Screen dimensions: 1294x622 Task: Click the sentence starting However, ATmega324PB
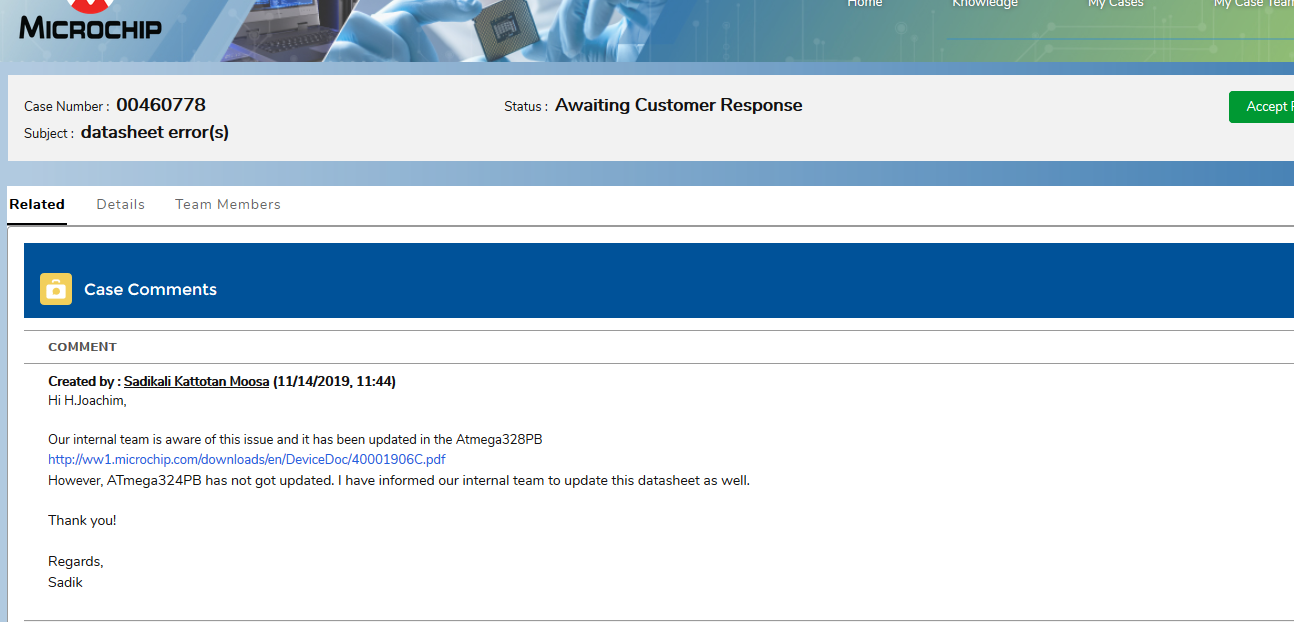point(399,480)
